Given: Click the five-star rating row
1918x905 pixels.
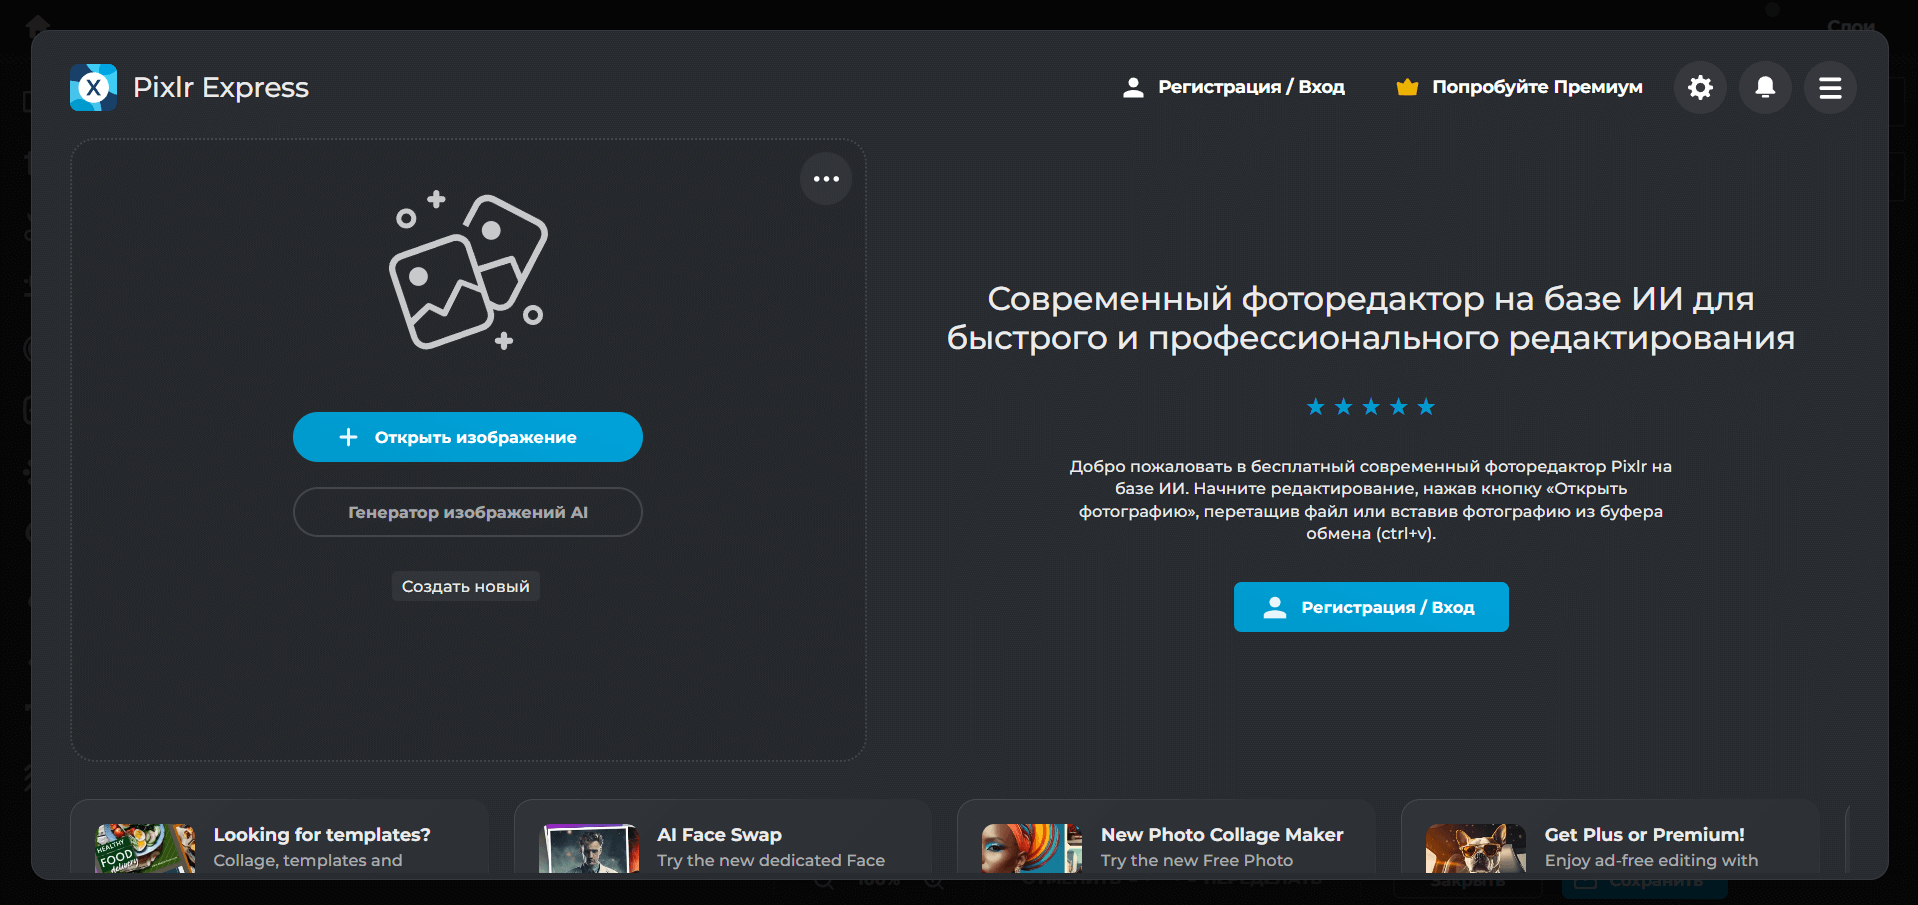Looking at the screenshot, I should click(1371, 407).
